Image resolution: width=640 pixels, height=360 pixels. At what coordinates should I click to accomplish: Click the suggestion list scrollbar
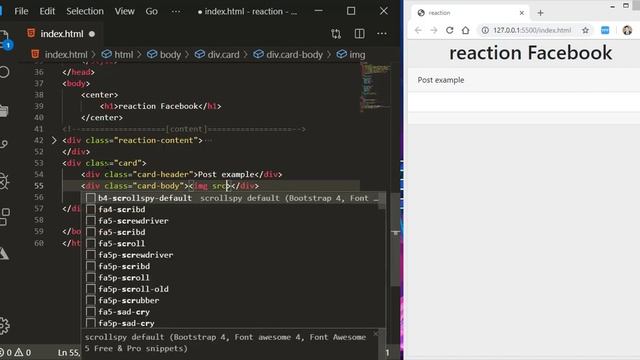coord(382,201)
